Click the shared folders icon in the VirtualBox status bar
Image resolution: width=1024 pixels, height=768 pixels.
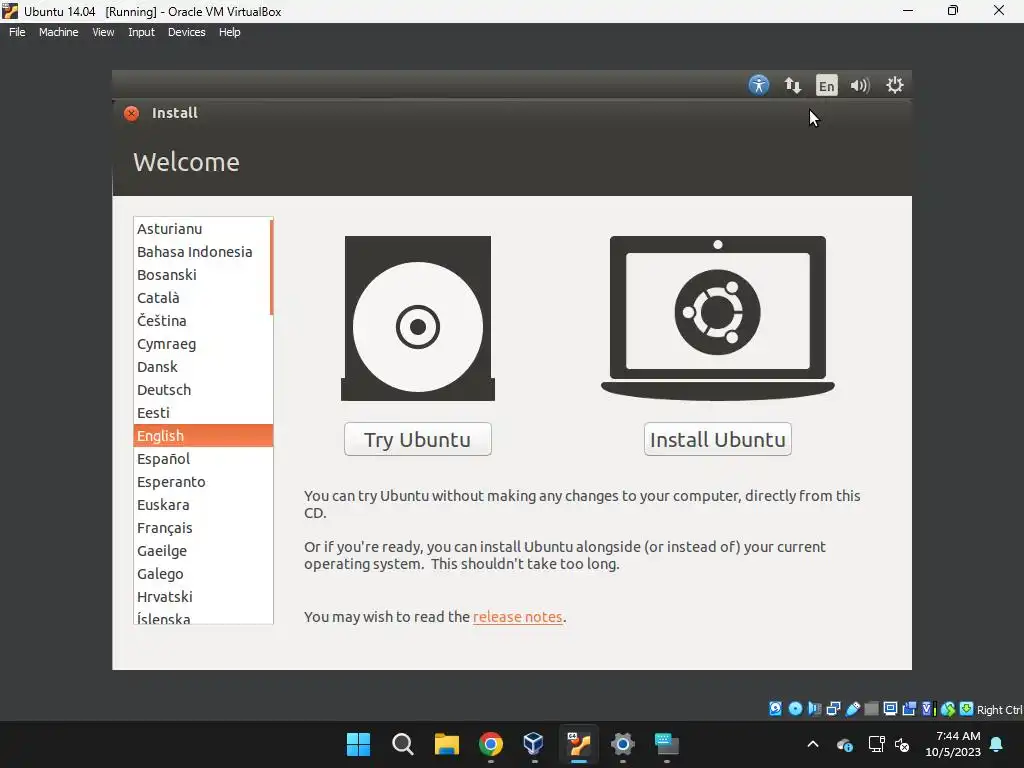871,709
